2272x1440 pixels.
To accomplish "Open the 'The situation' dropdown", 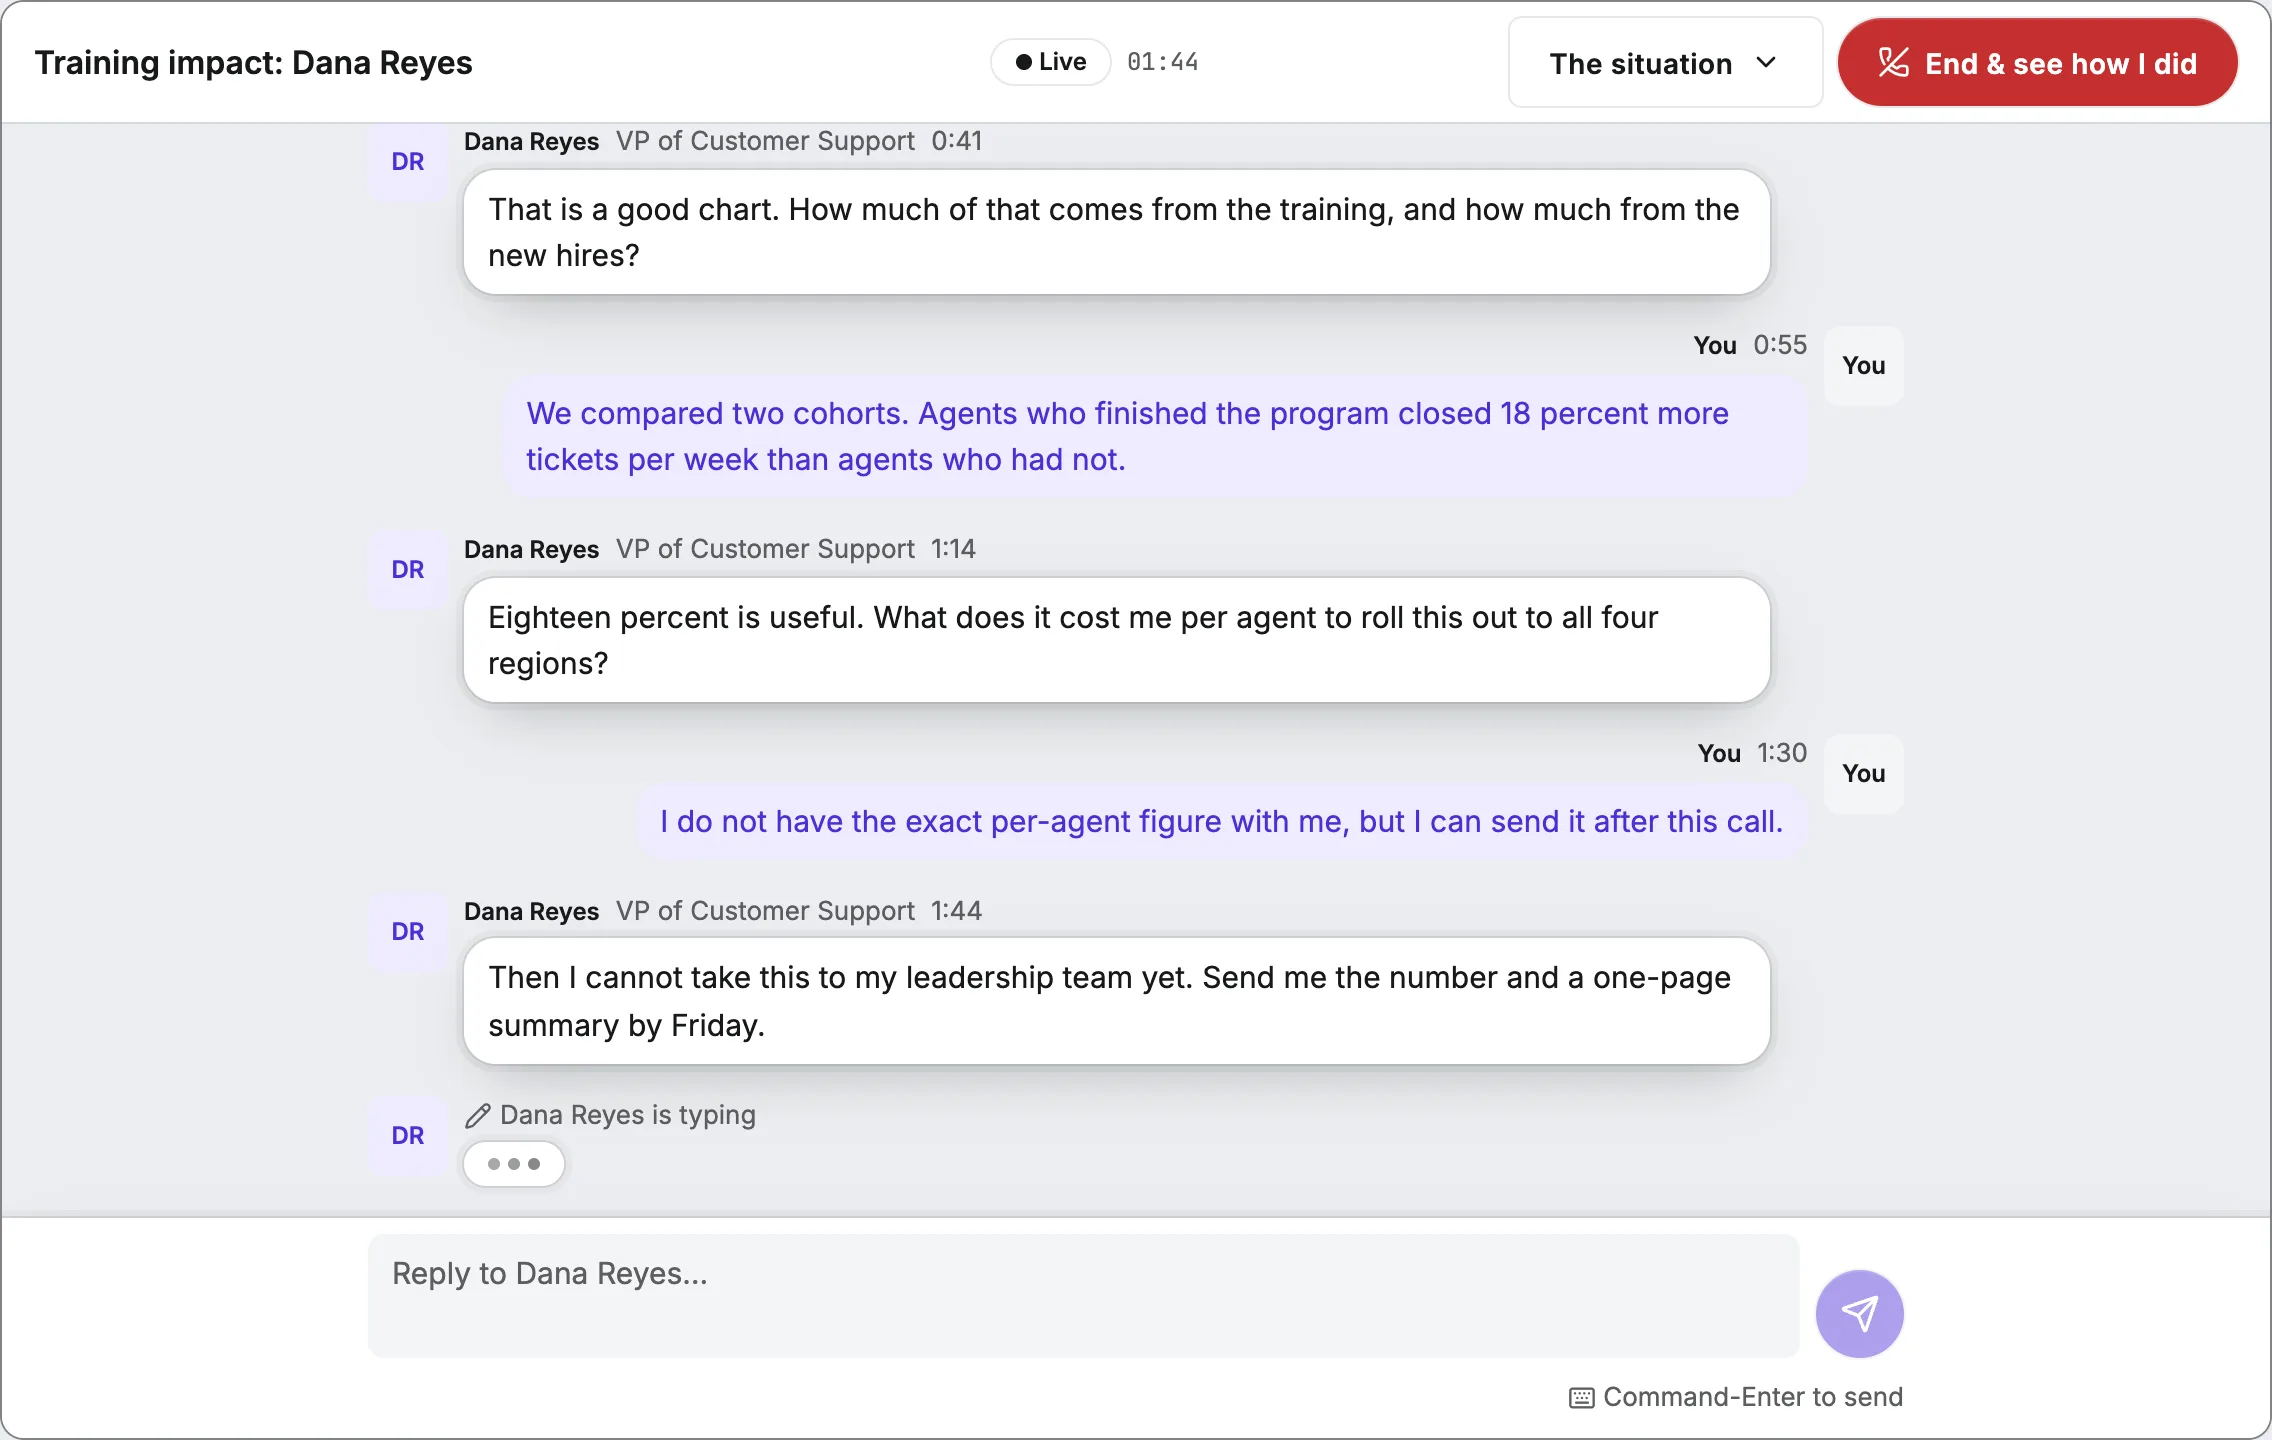I will (1665, 63).
